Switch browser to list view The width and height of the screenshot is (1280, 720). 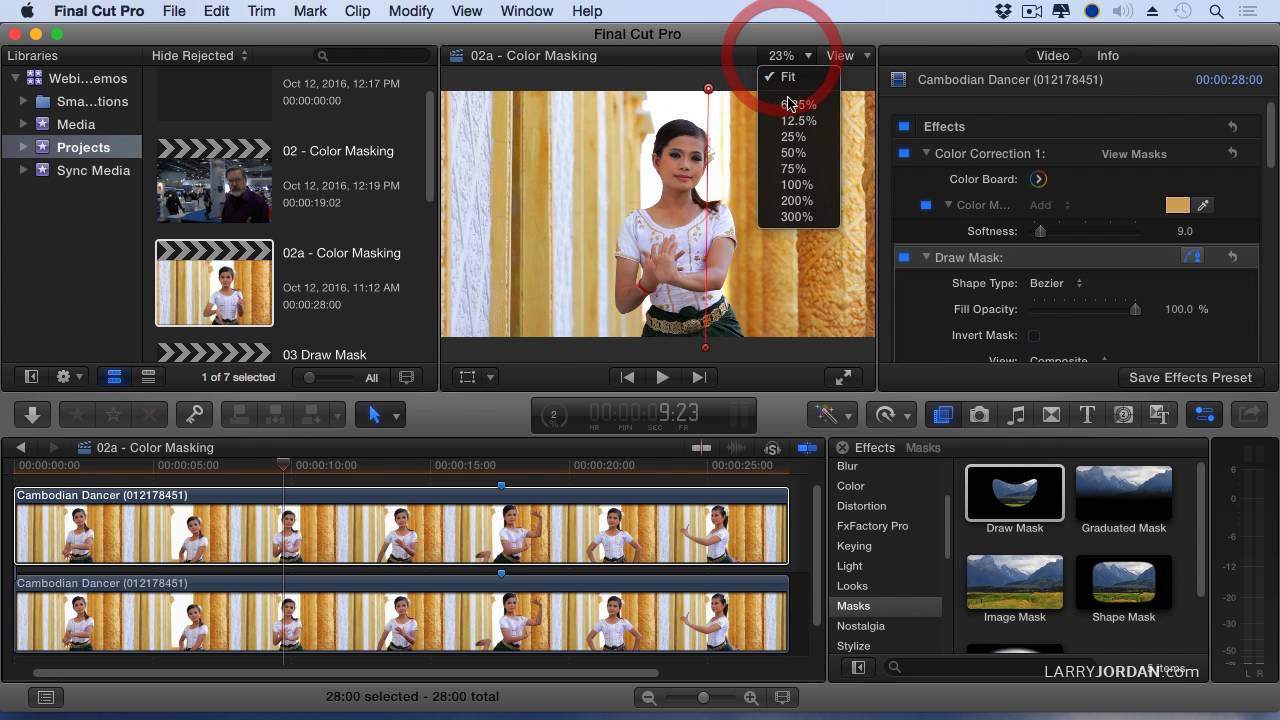(148, 377)
